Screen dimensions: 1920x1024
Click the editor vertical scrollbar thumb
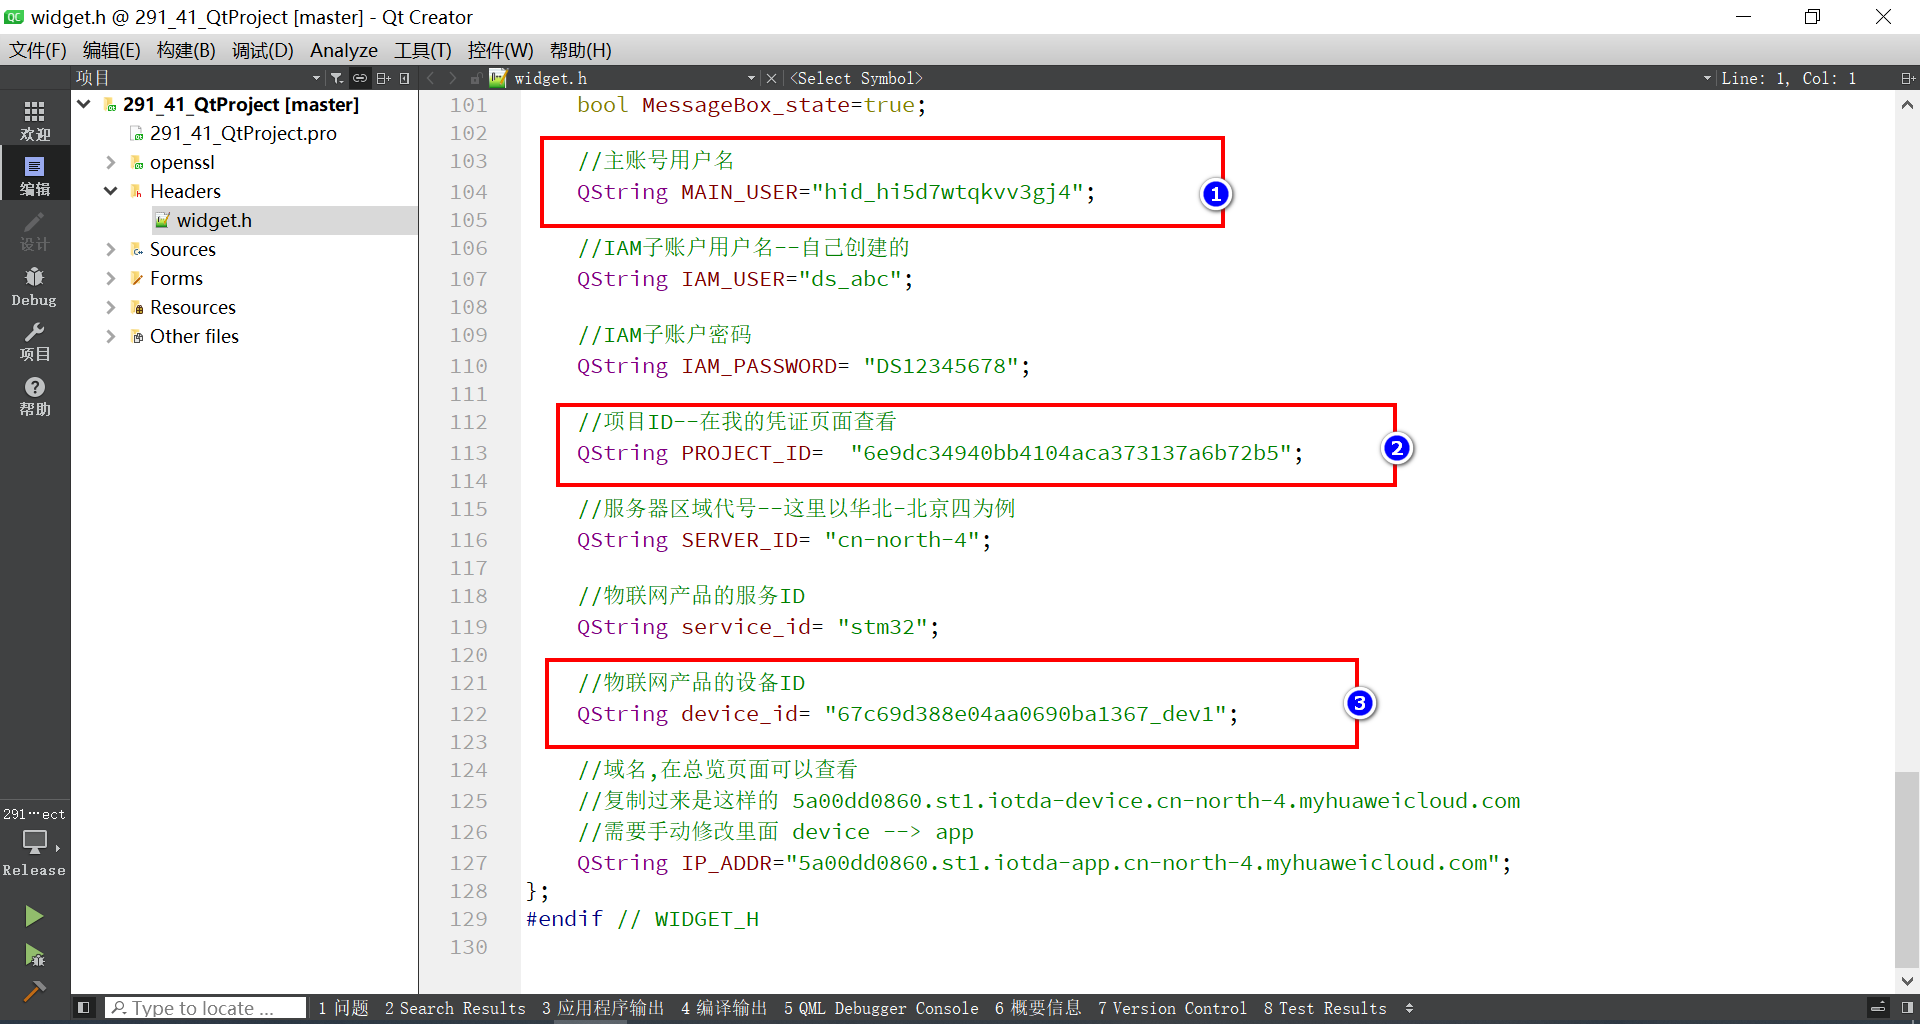pyautogui.click(x=1907, y=868)
